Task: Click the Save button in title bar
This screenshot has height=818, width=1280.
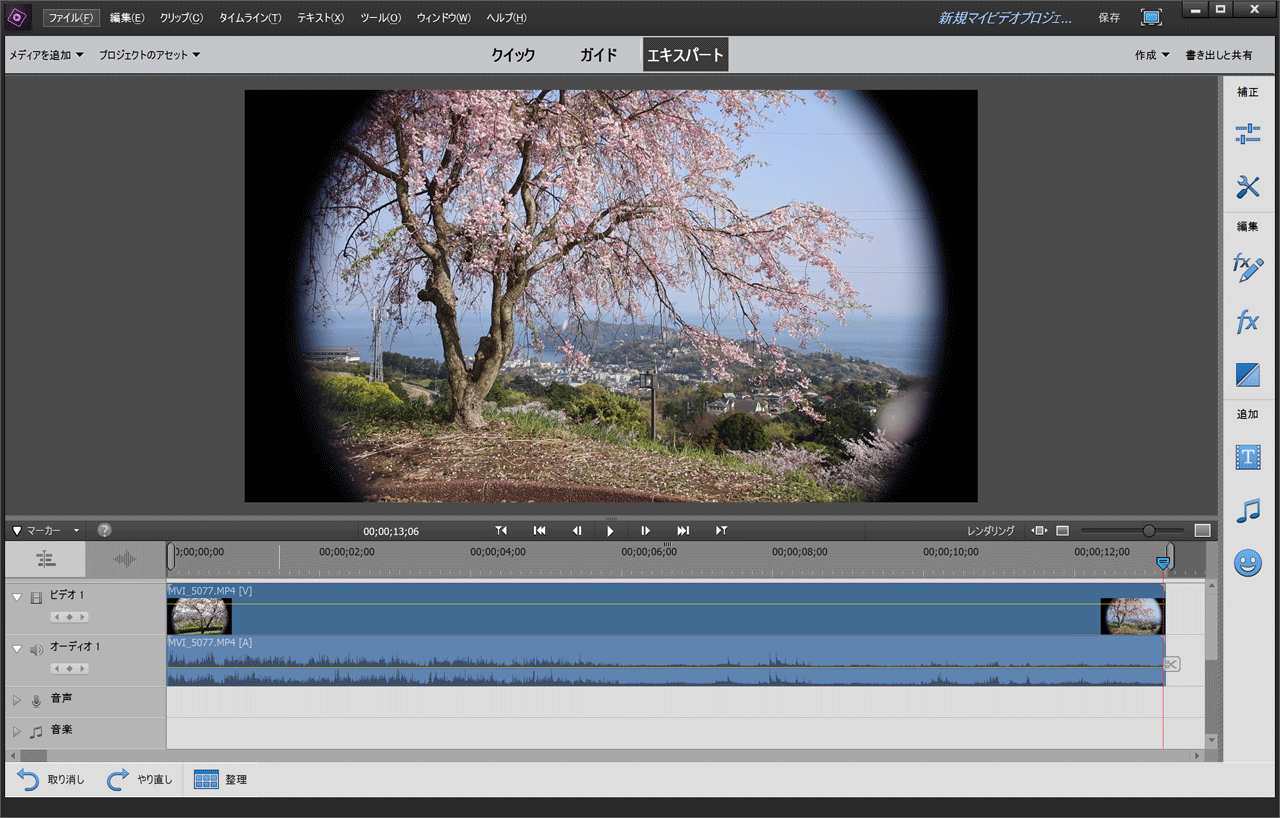Action: coord(1109,18)
